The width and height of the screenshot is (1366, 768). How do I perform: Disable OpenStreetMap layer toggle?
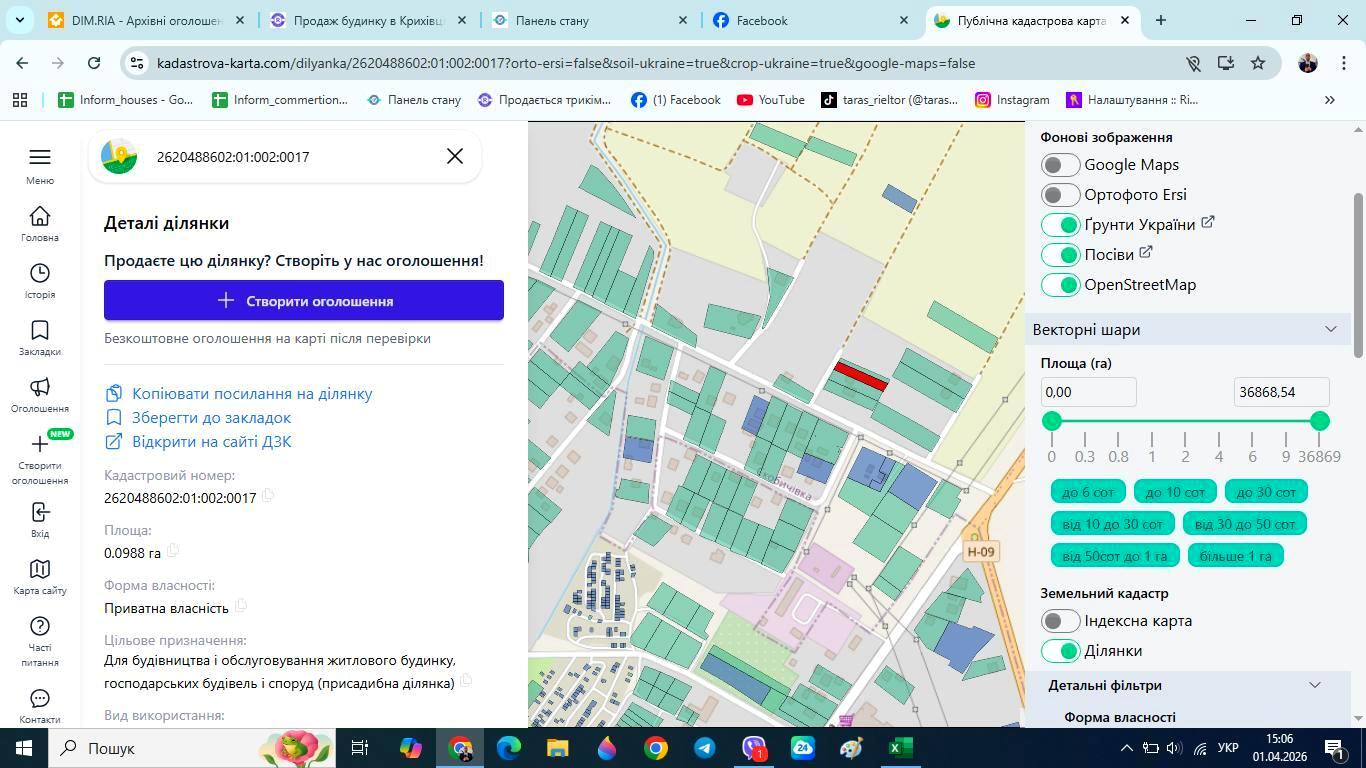pos(1060,285)
